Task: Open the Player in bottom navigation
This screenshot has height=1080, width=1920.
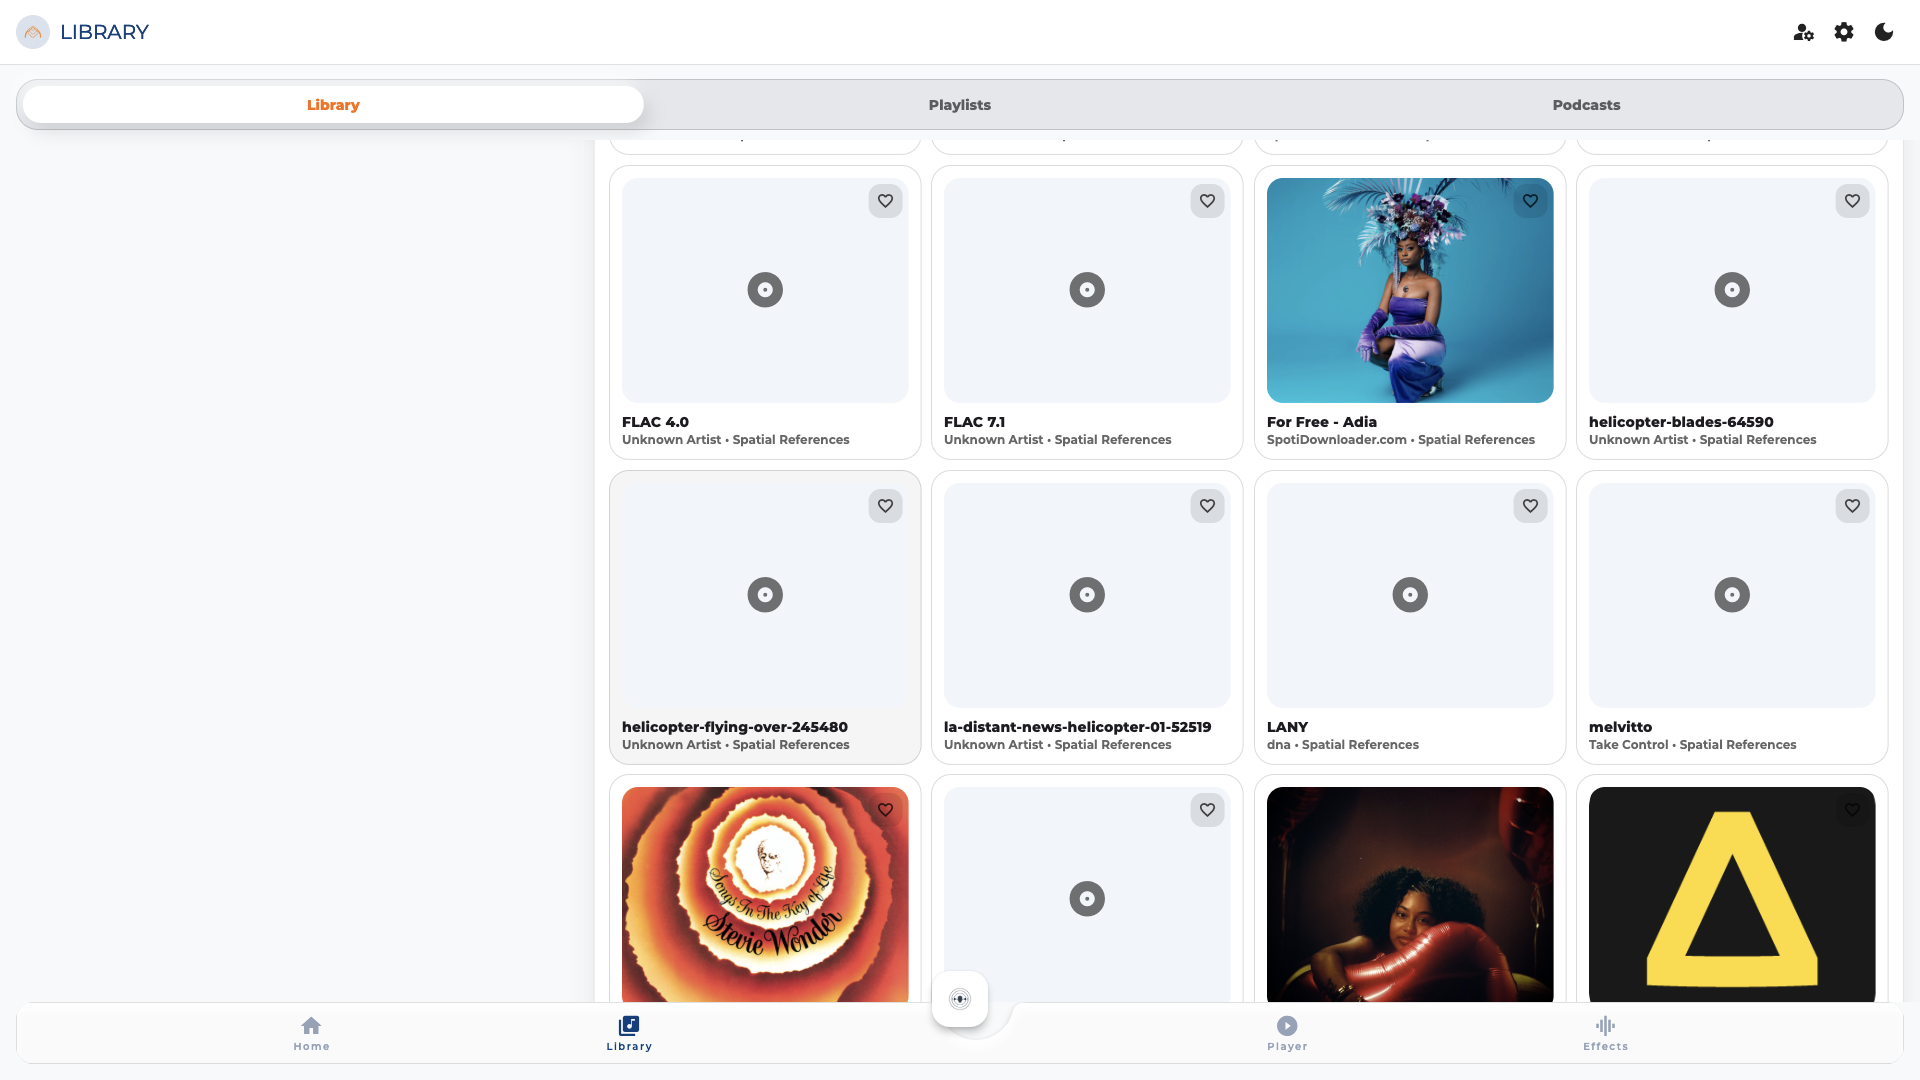Action: click(1287, 1033)
